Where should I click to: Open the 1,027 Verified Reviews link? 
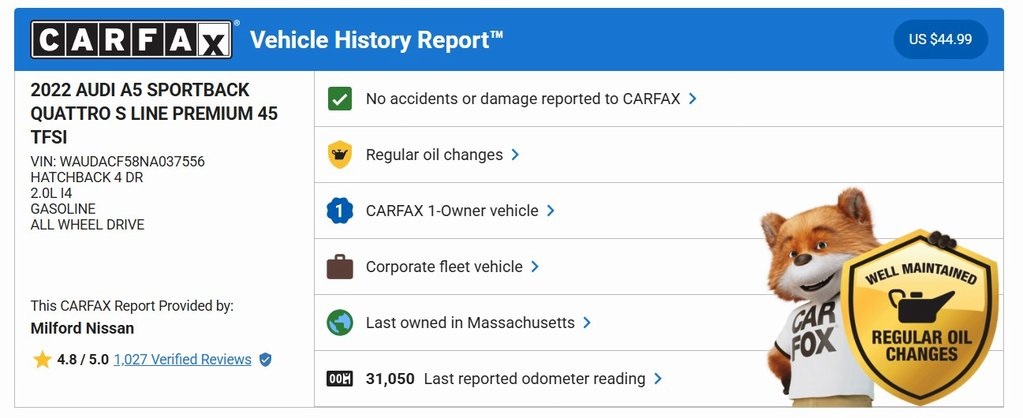coord(182,360)
